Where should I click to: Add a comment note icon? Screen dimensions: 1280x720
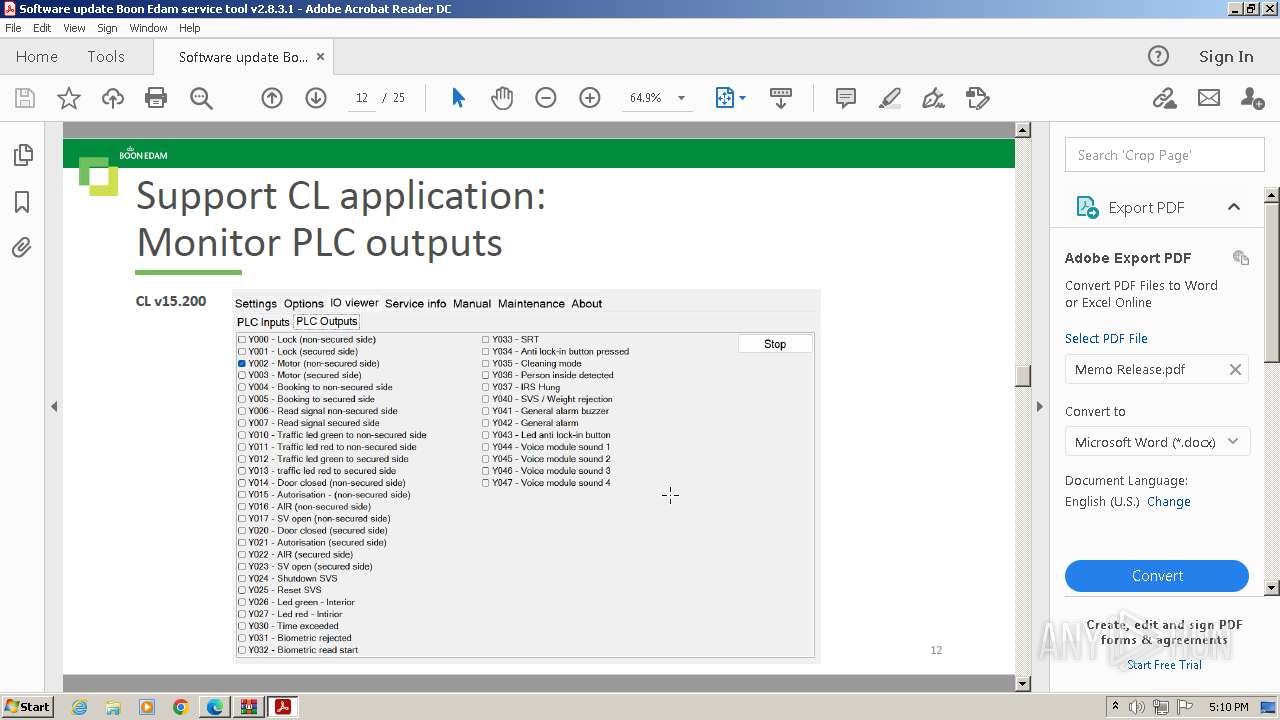(846, 98)
